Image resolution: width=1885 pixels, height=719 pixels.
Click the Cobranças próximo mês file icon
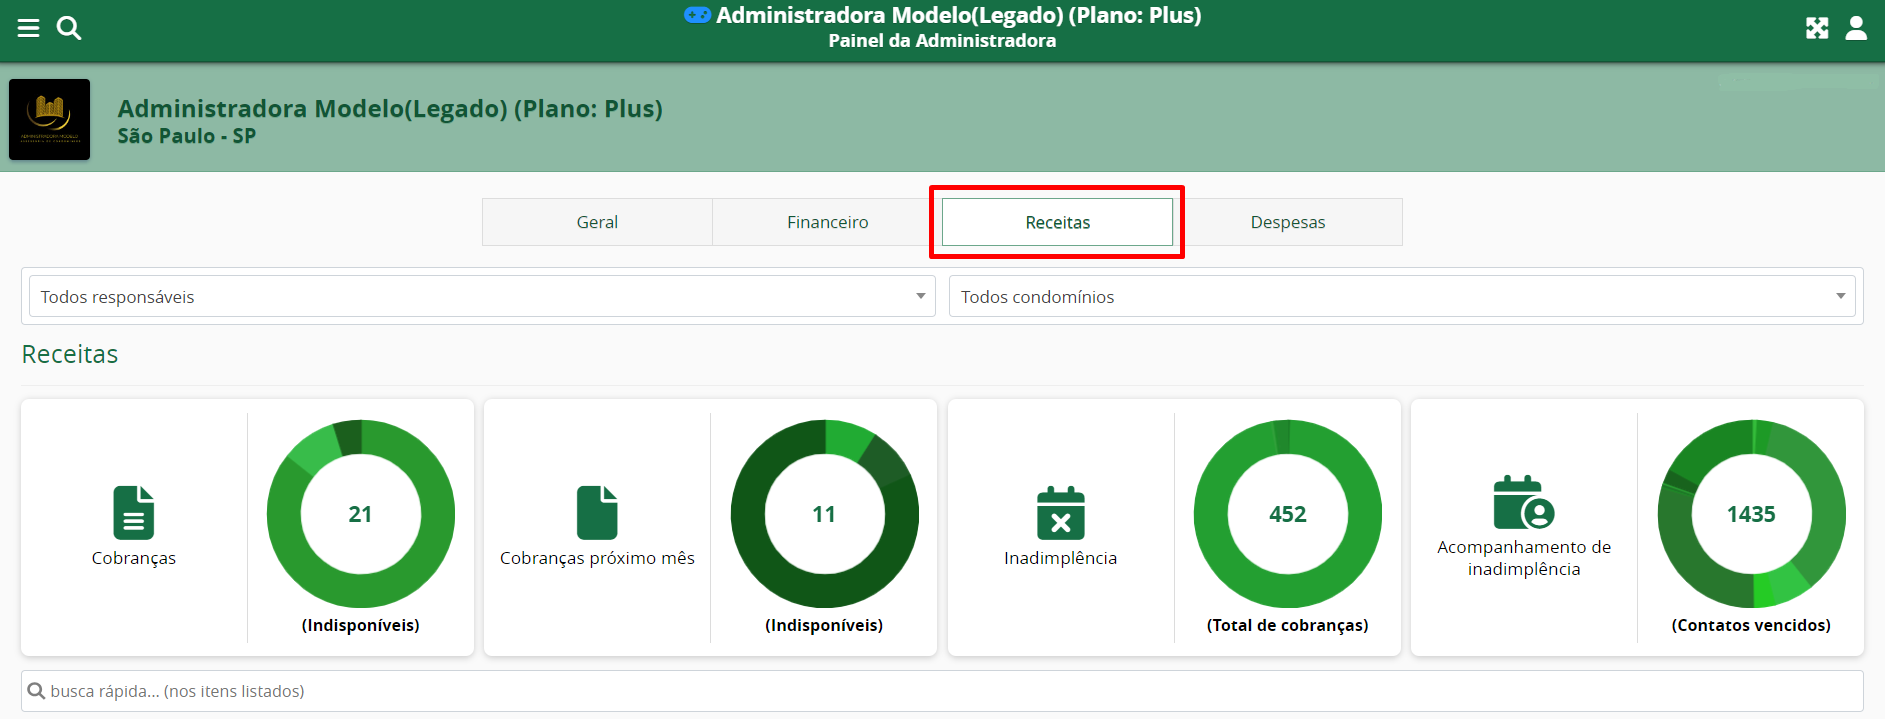pos(597,512)
